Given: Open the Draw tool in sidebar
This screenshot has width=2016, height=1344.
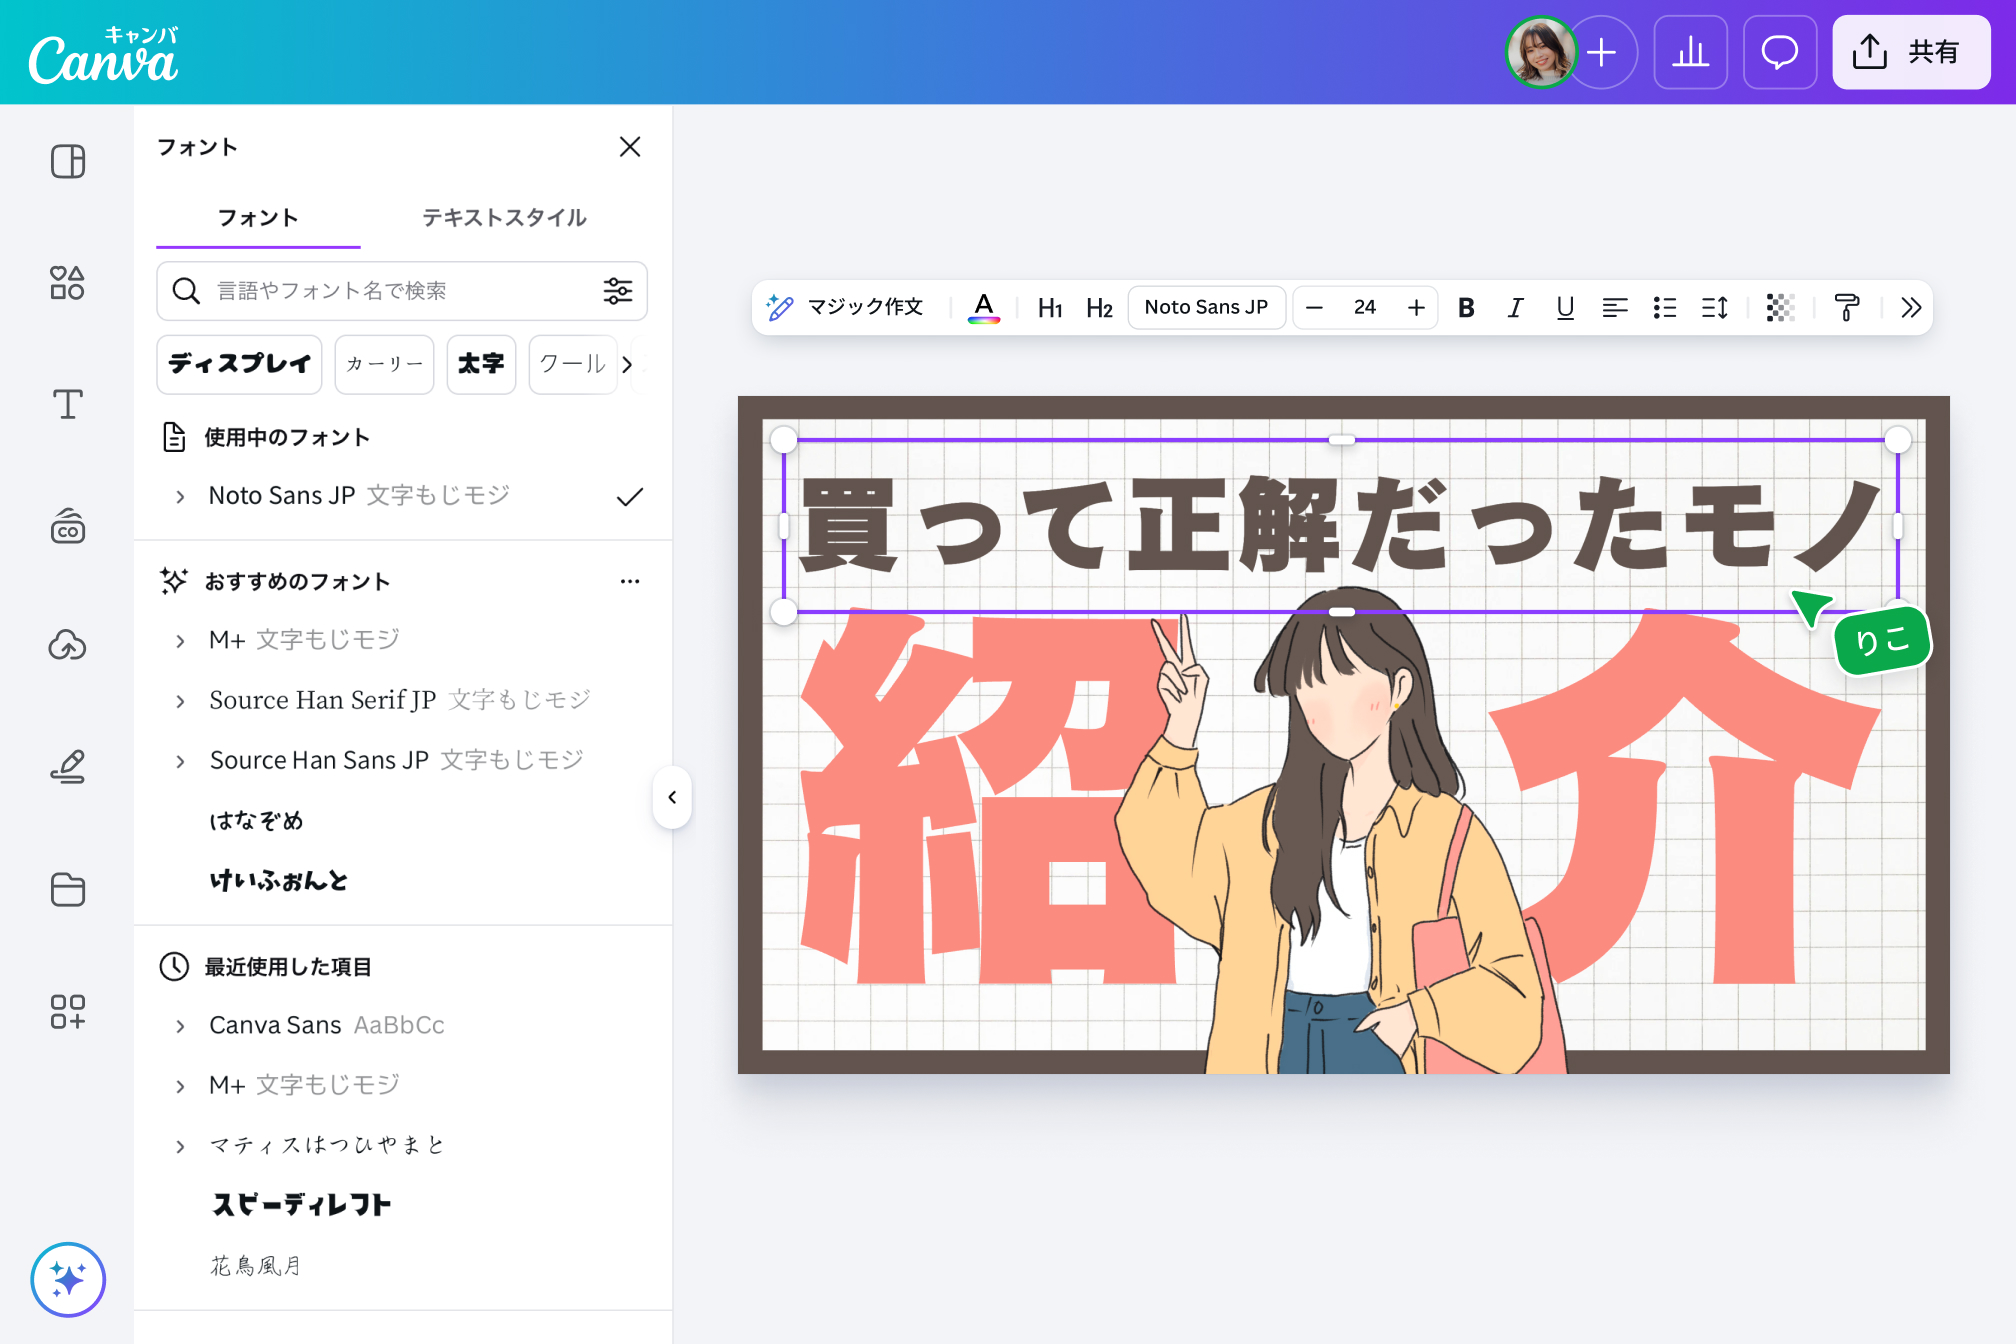Looking at the screenshot, I should point(68,767).
